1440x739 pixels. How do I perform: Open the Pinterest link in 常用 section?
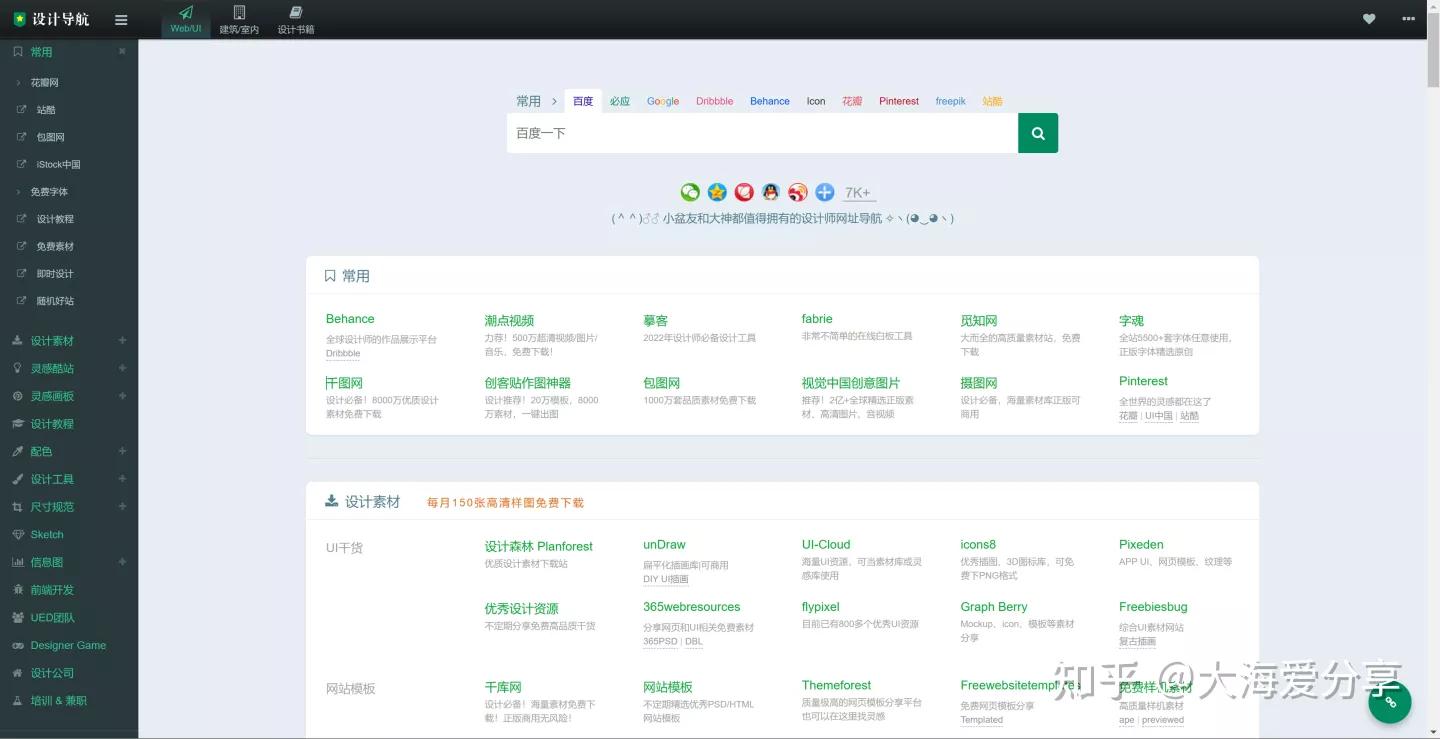coord(1143,380)
